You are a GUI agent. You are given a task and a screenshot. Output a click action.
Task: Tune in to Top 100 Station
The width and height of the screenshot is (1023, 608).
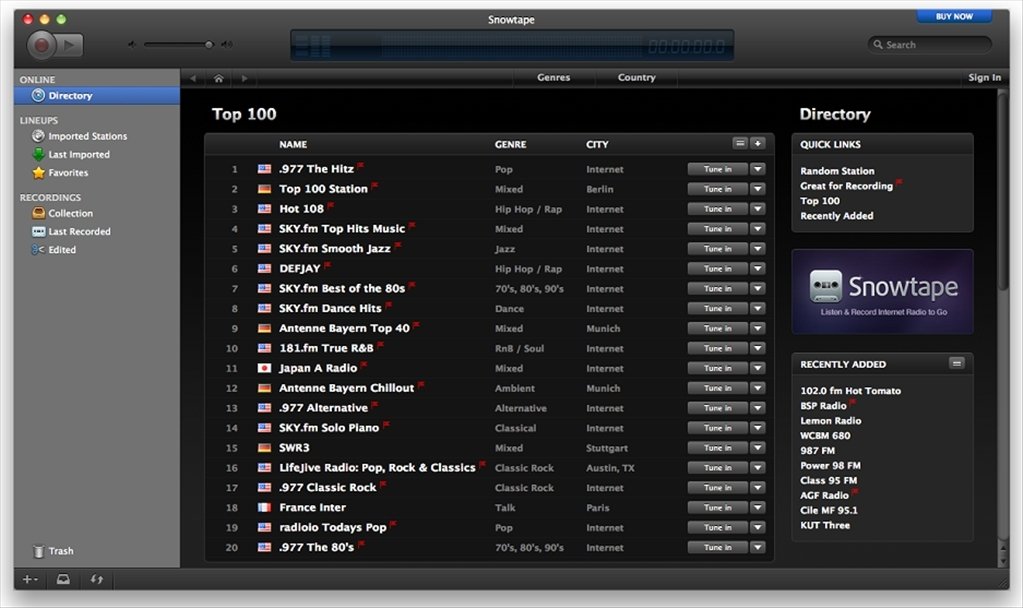click(718, 189)
